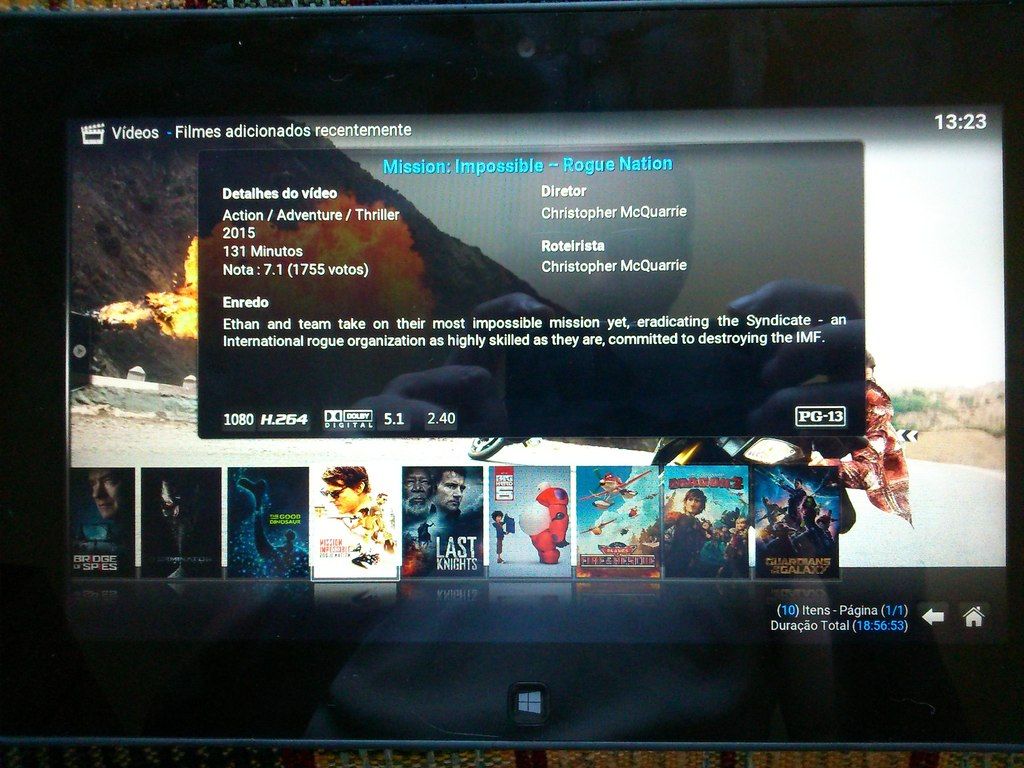
Task: Open Mission Impossible Rogue Nation poster
Action: pyautogui.click(x=355, y=522)
